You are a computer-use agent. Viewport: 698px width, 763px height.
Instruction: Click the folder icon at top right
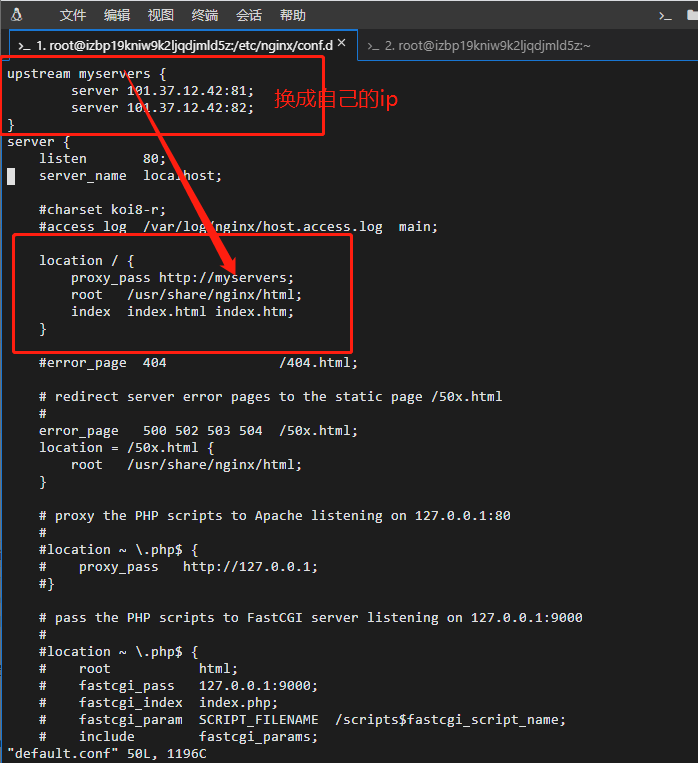tap(692, 15)
